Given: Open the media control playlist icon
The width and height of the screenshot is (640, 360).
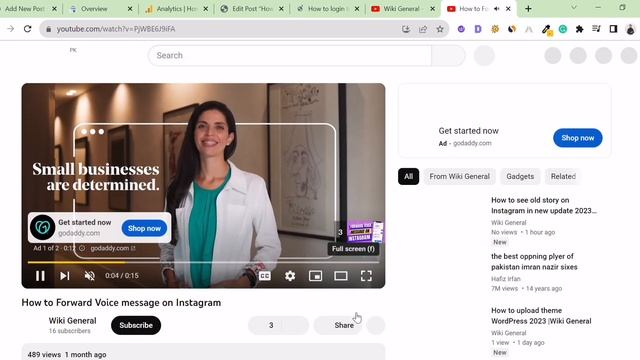Looking at the screenshot, I should (x=596, y=29).
